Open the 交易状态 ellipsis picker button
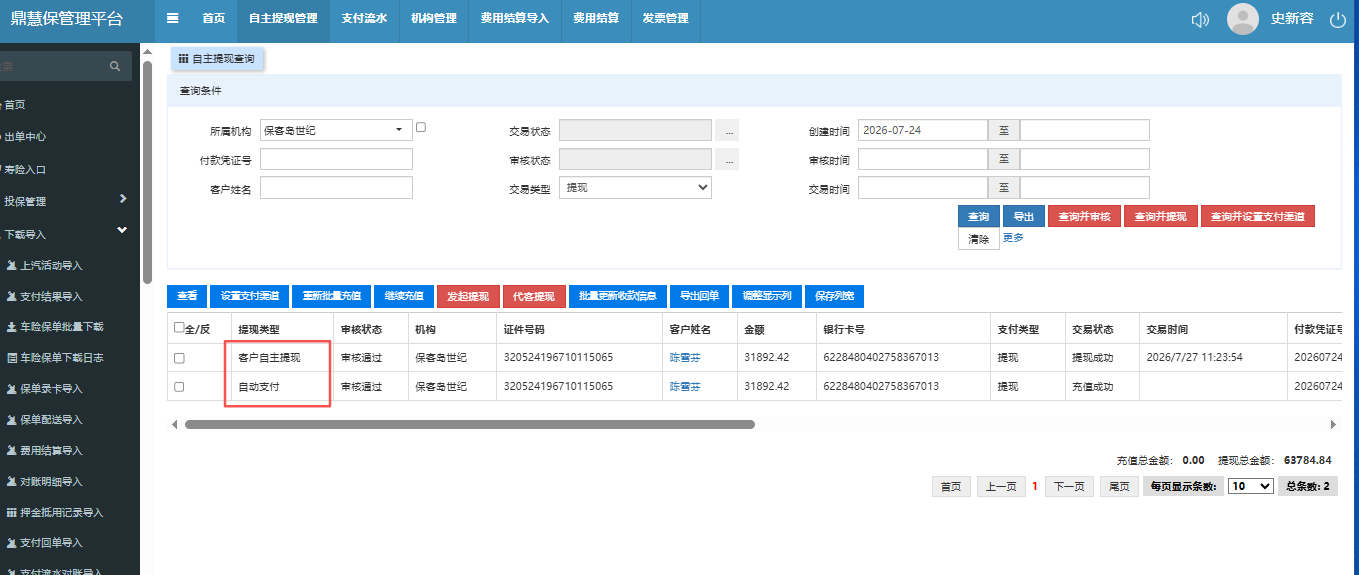 [x=730, y=130]
